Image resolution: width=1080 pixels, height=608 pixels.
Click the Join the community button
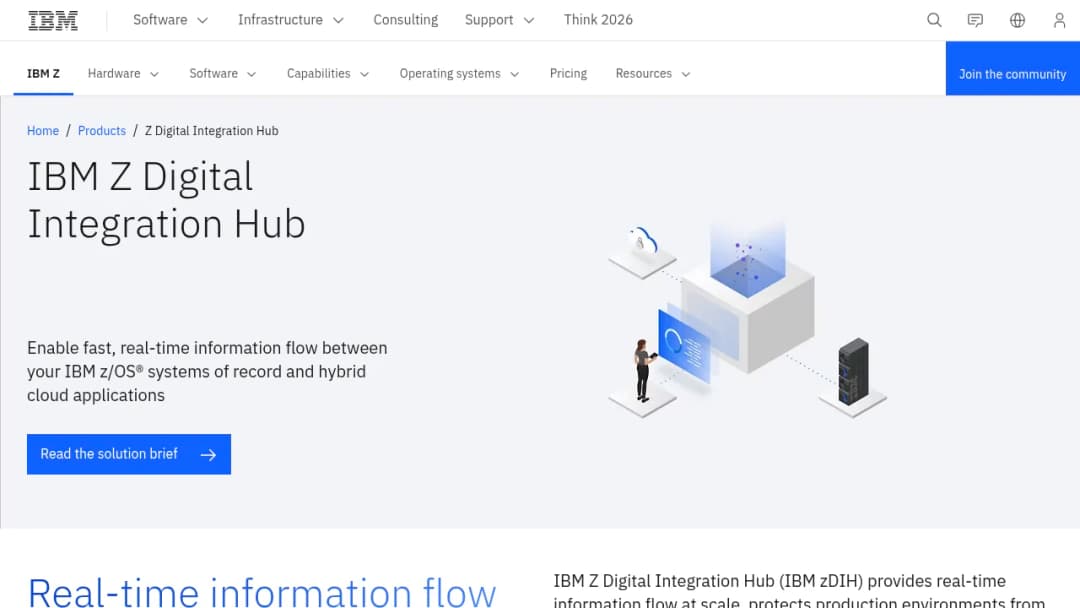1012,68
